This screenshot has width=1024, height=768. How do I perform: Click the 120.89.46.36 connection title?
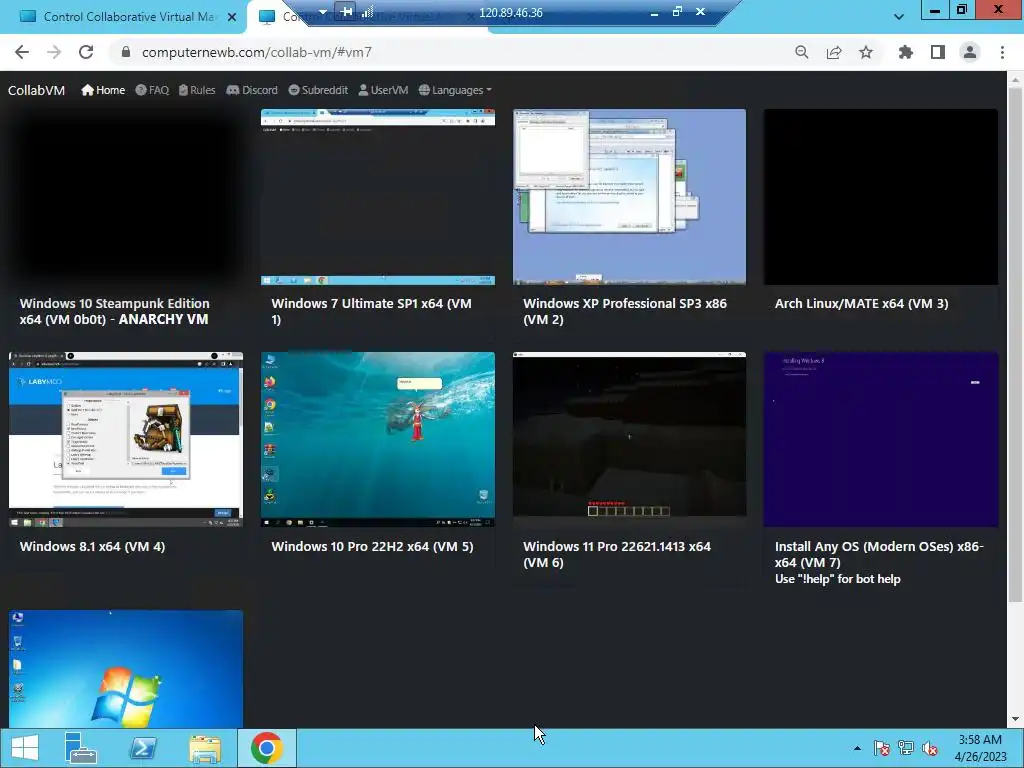click(511, 12)
